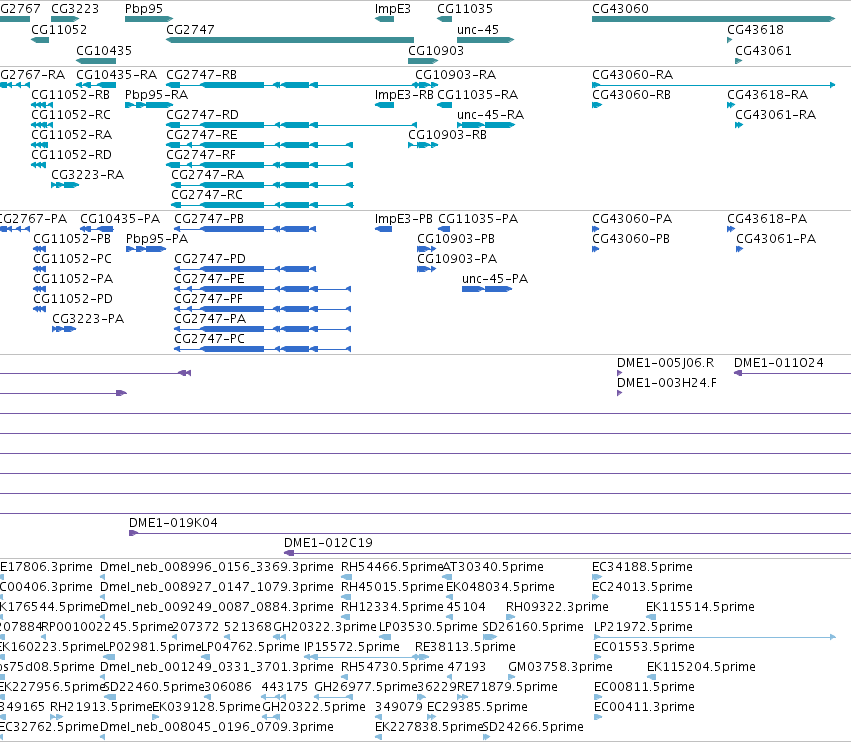Open transcript CG11035-RA
The image size is (851, 742).
click(478, 94)
